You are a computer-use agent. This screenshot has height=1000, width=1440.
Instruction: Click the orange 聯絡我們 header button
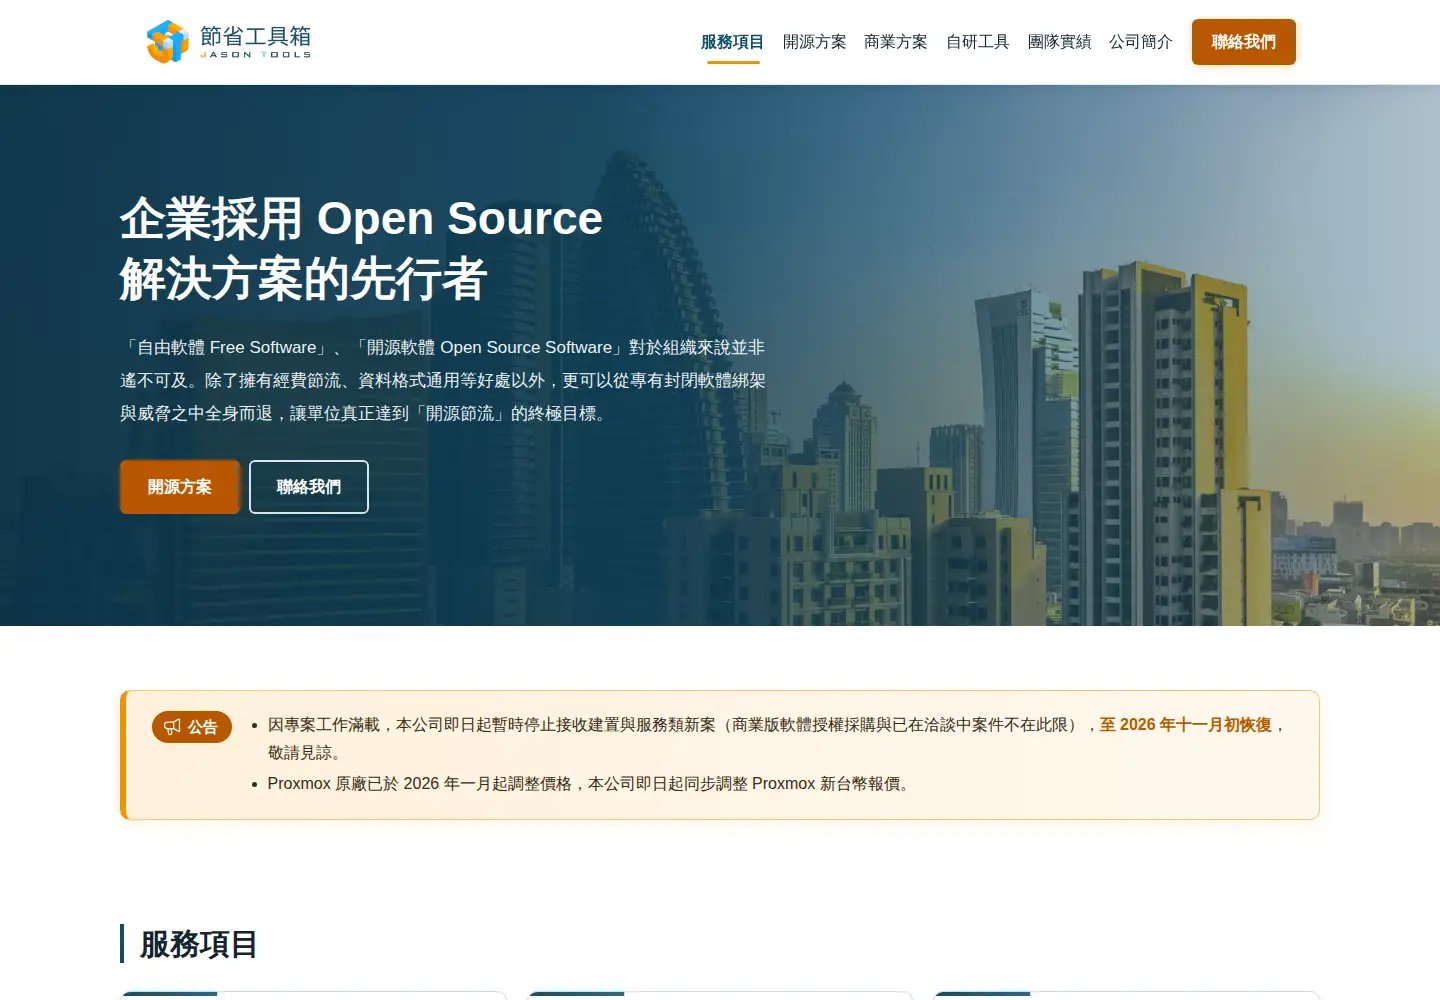(x=1244, y=42)
